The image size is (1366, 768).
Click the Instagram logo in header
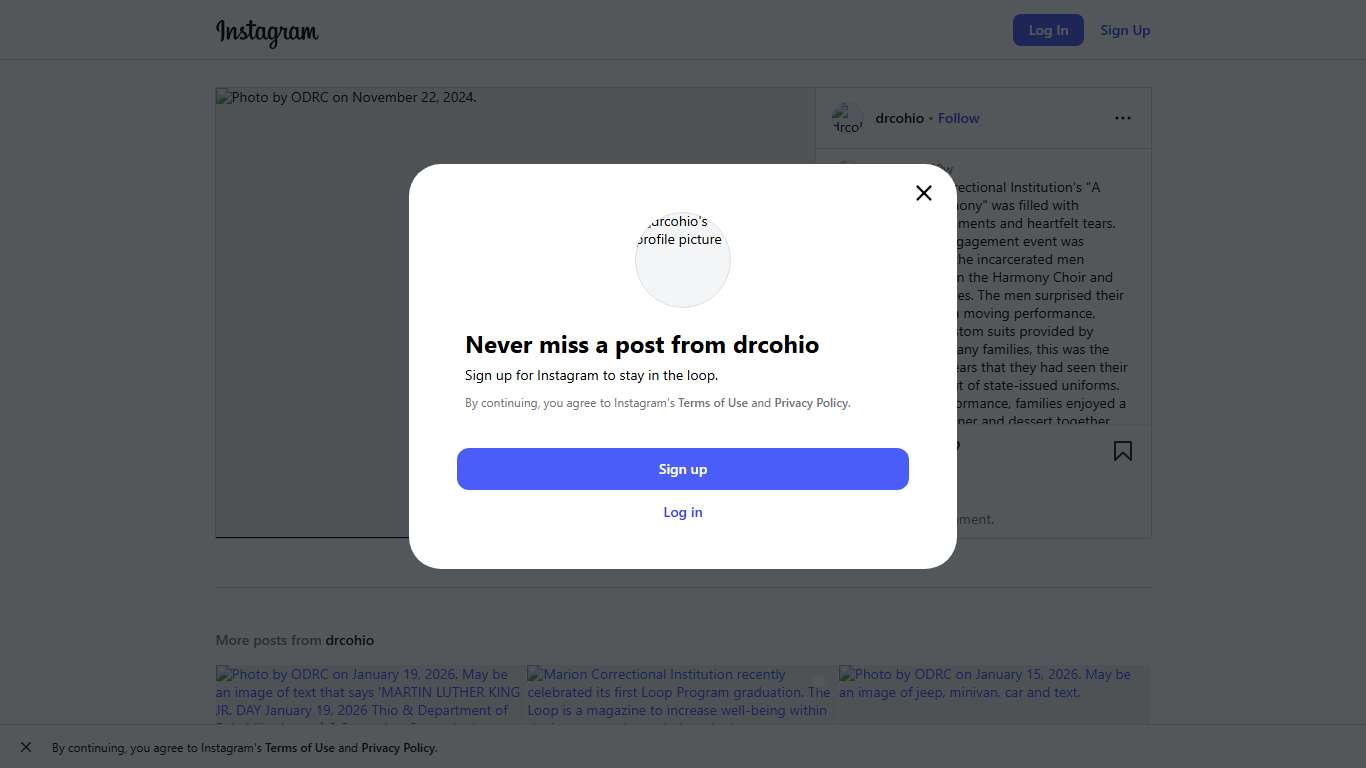click(267, 32)
